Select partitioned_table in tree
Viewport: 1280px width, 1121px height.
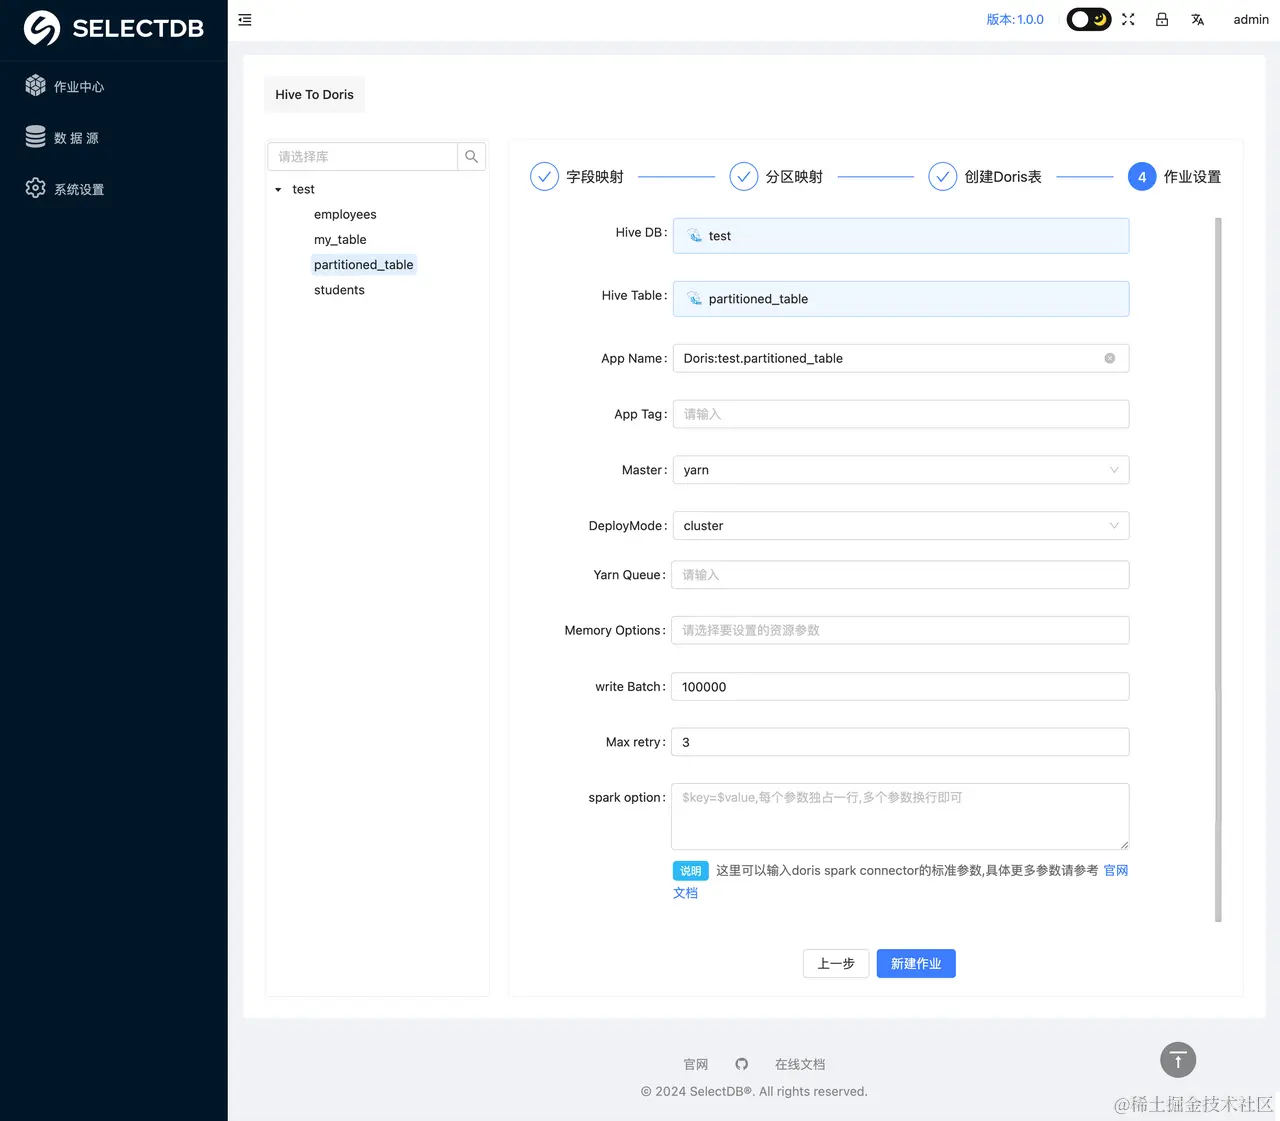pos(363,265)
